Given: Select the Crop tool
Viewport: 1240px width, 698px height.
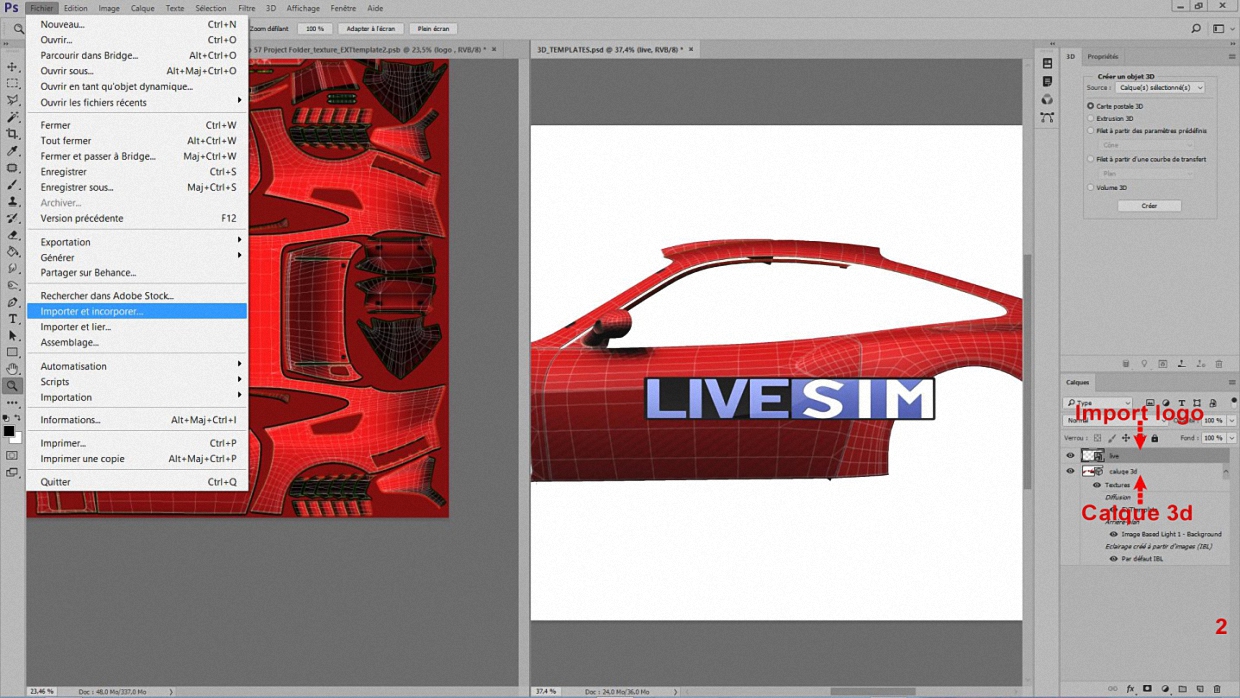Looking at the screenshot, I should coord(12,134).
